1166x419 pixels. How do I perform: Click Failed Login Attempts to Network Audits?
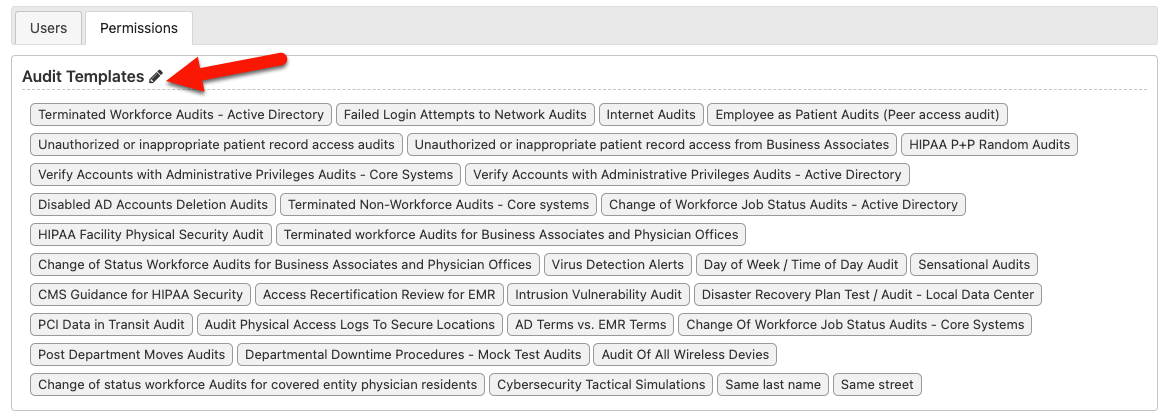(x=466, y=115)
